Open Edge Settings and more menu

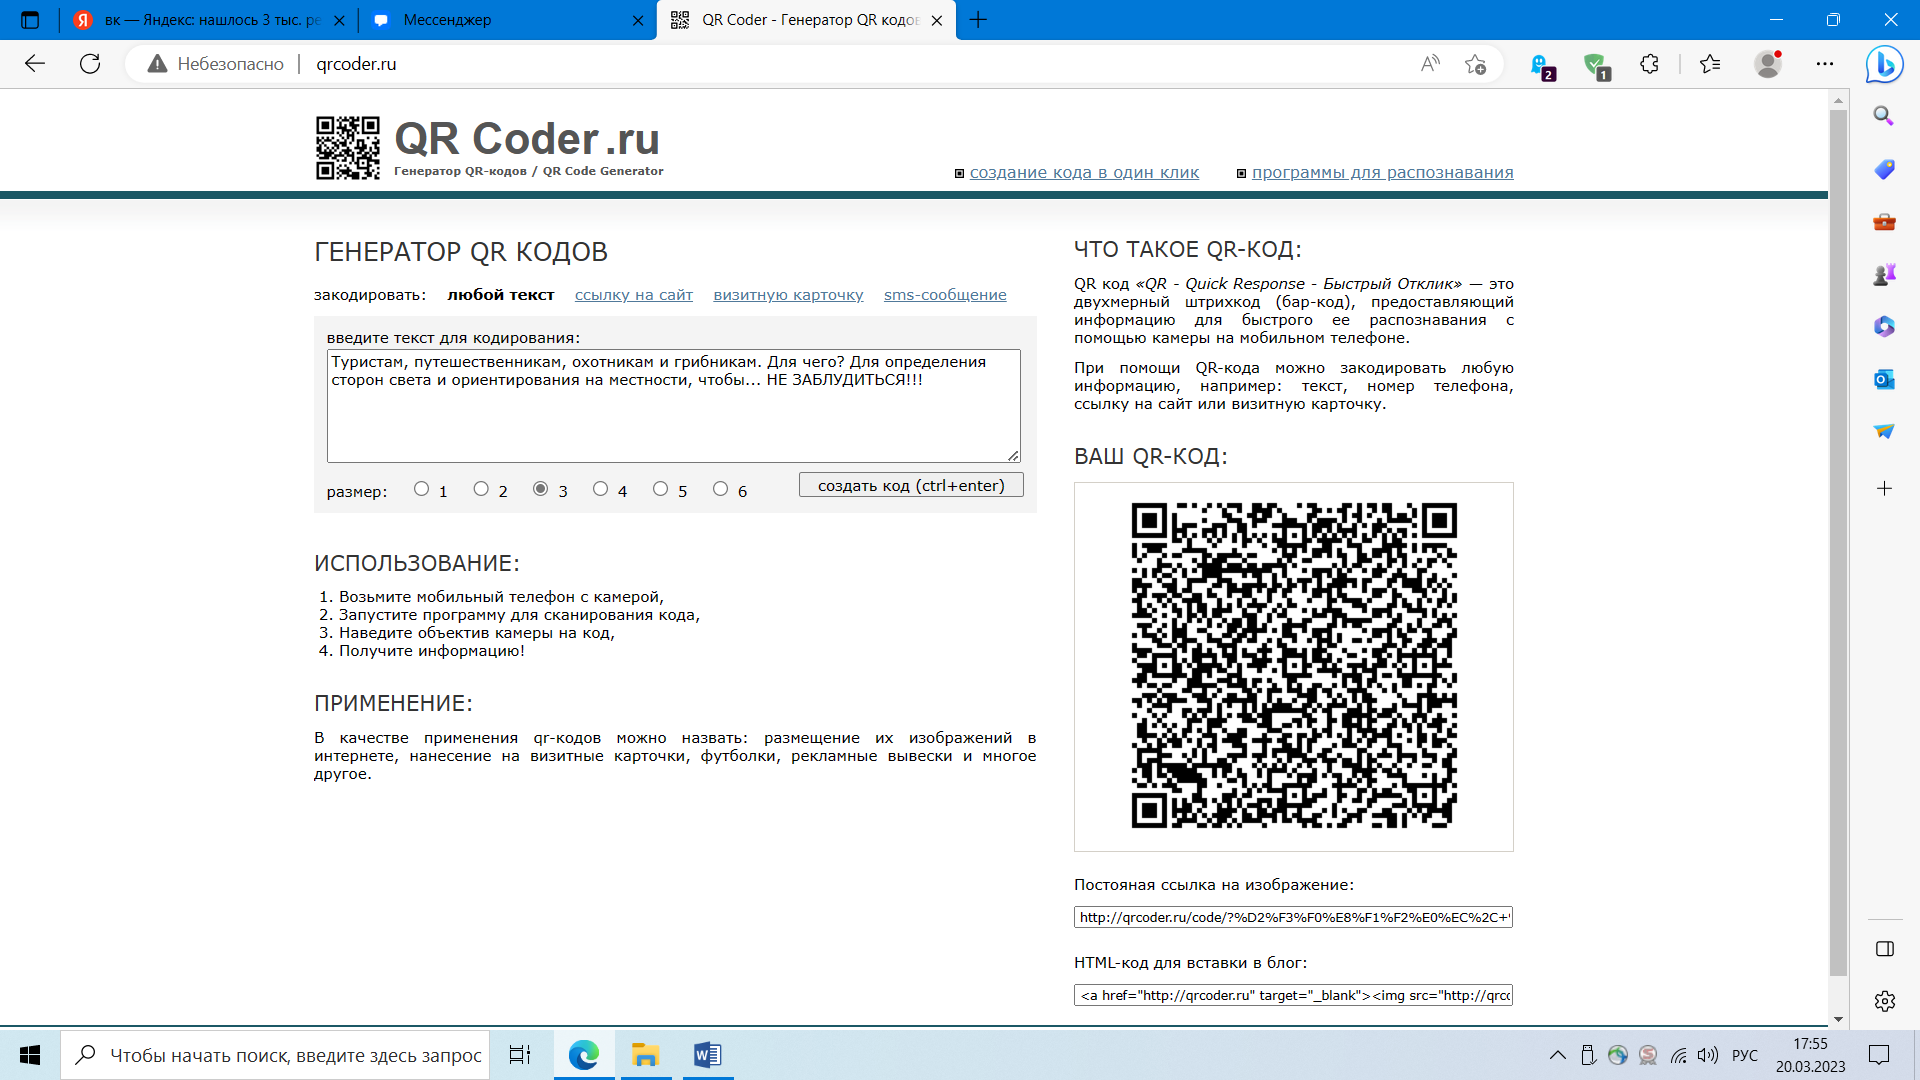[1825, 64]
